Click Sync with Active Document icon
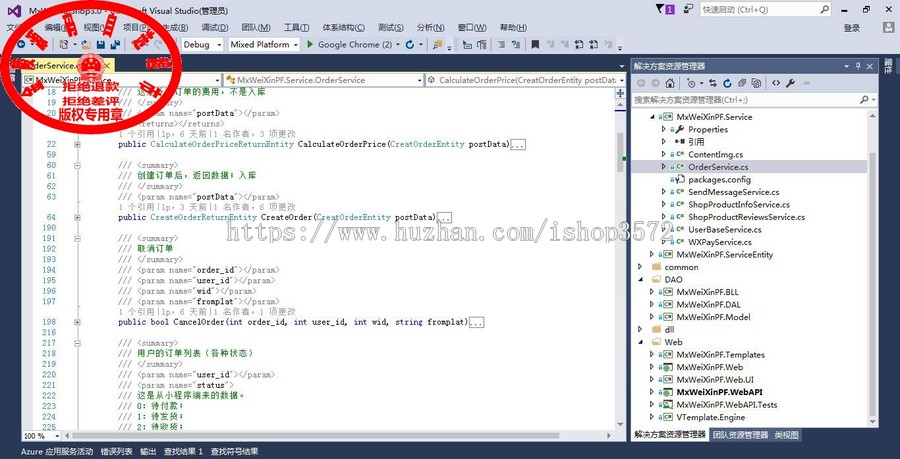This screenshot has height=459, width=900. [x=713, y=83]
